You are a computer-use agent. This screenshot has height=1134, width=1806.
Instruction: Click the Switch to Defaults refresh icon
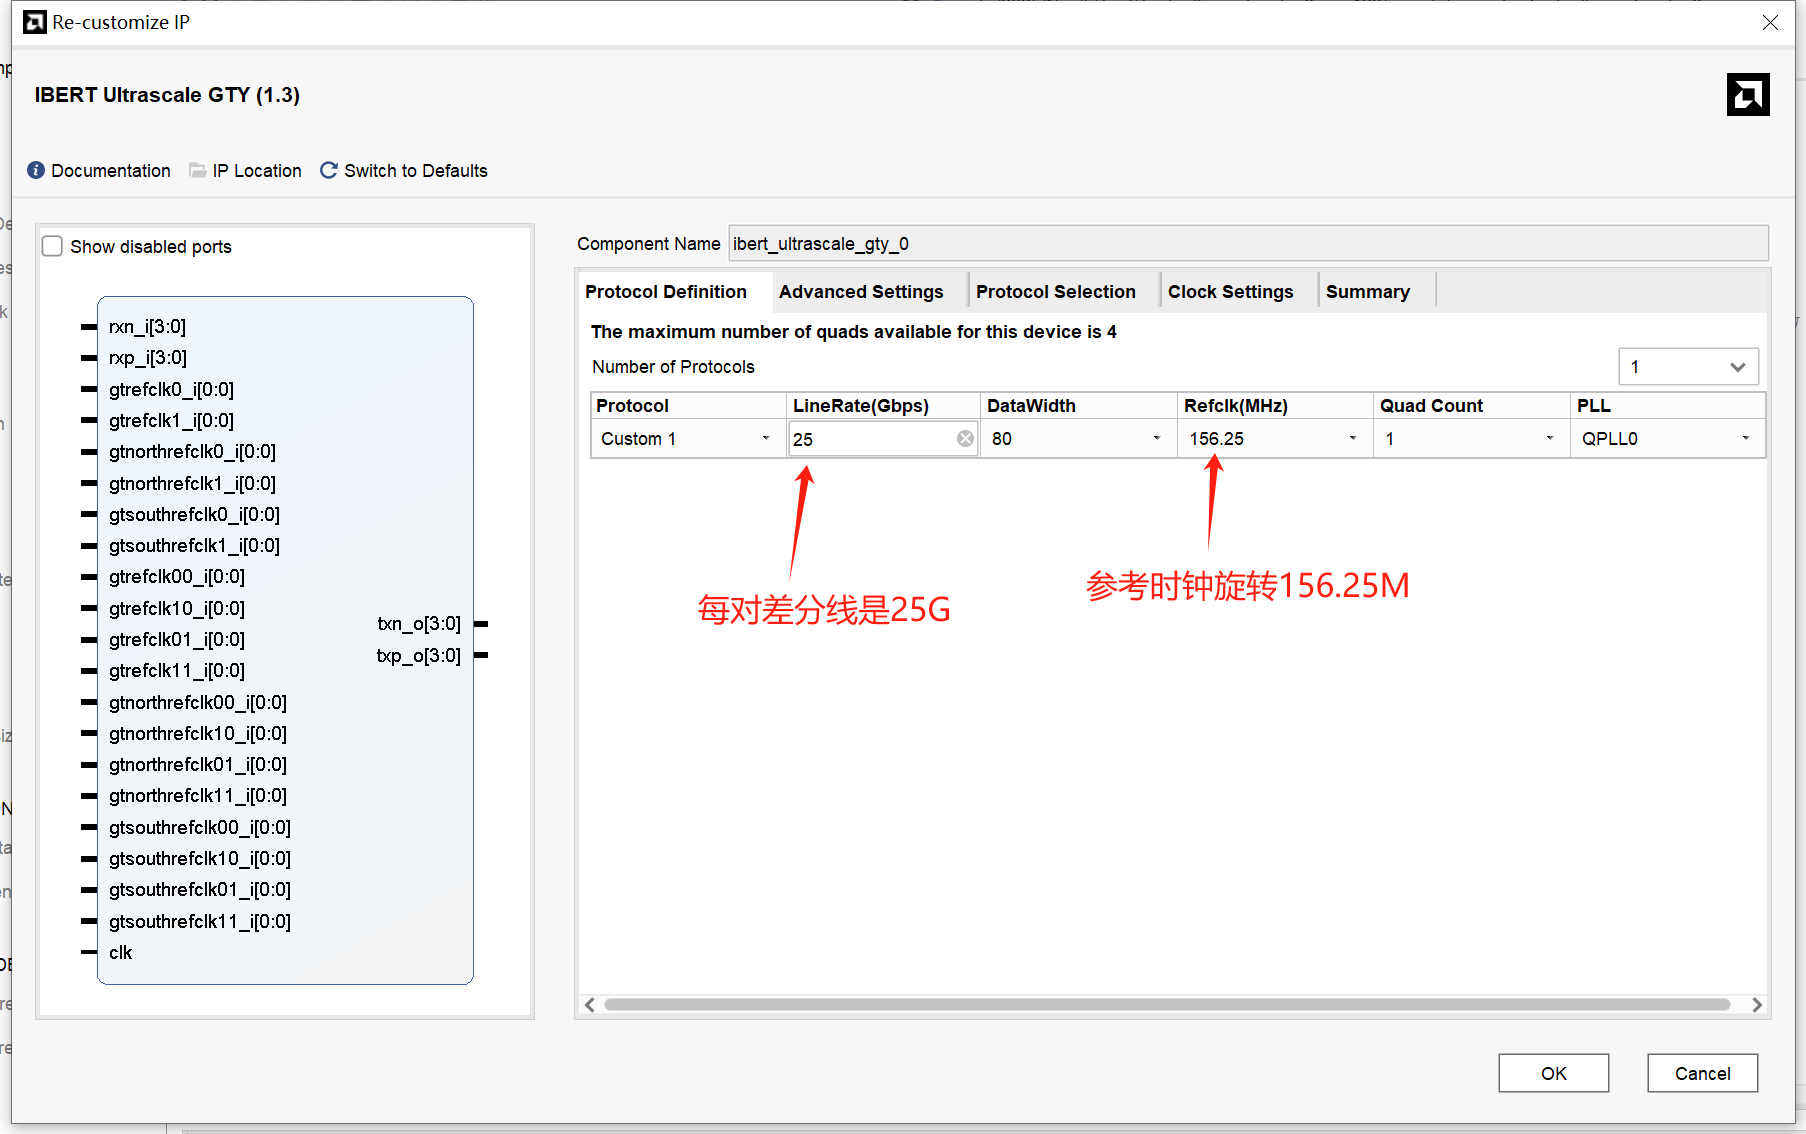click(x=328, y=170)
